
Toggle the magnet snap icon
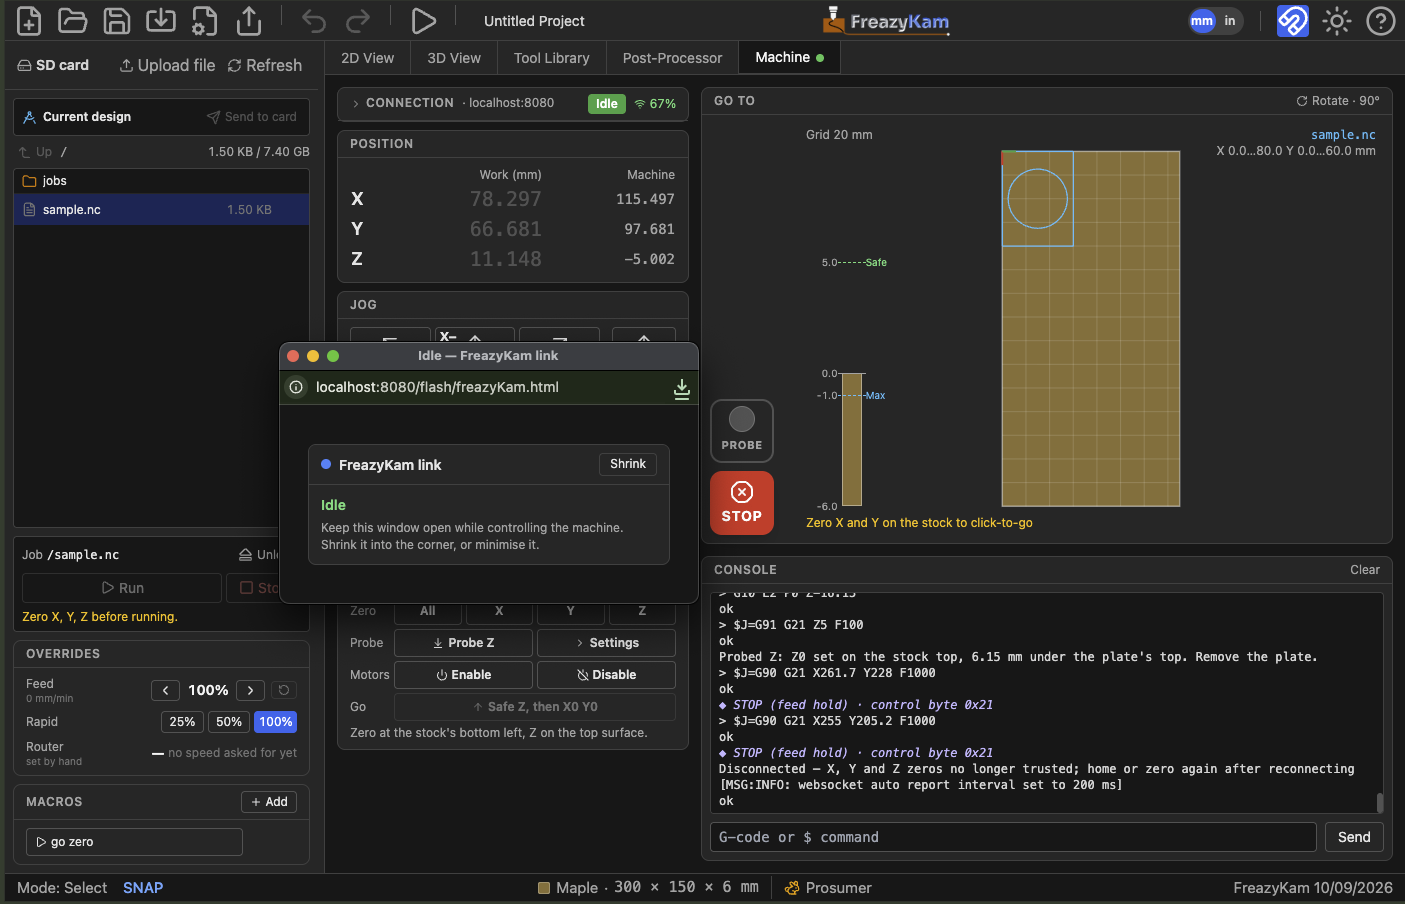click(x=1293, y=20)
